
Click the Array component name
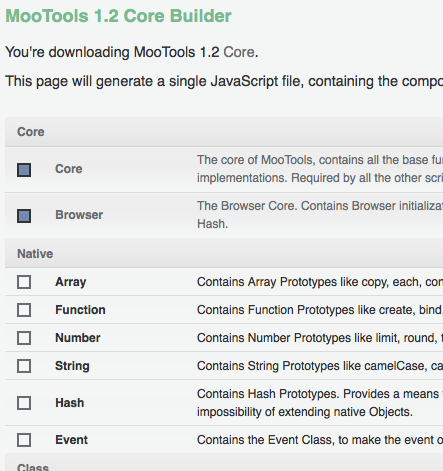click(x=71, y=282)
